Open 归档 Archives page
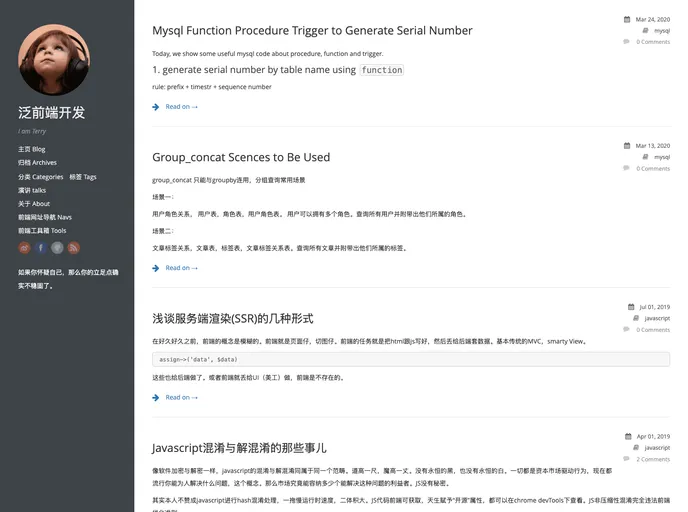 click(x=37, y=163)
